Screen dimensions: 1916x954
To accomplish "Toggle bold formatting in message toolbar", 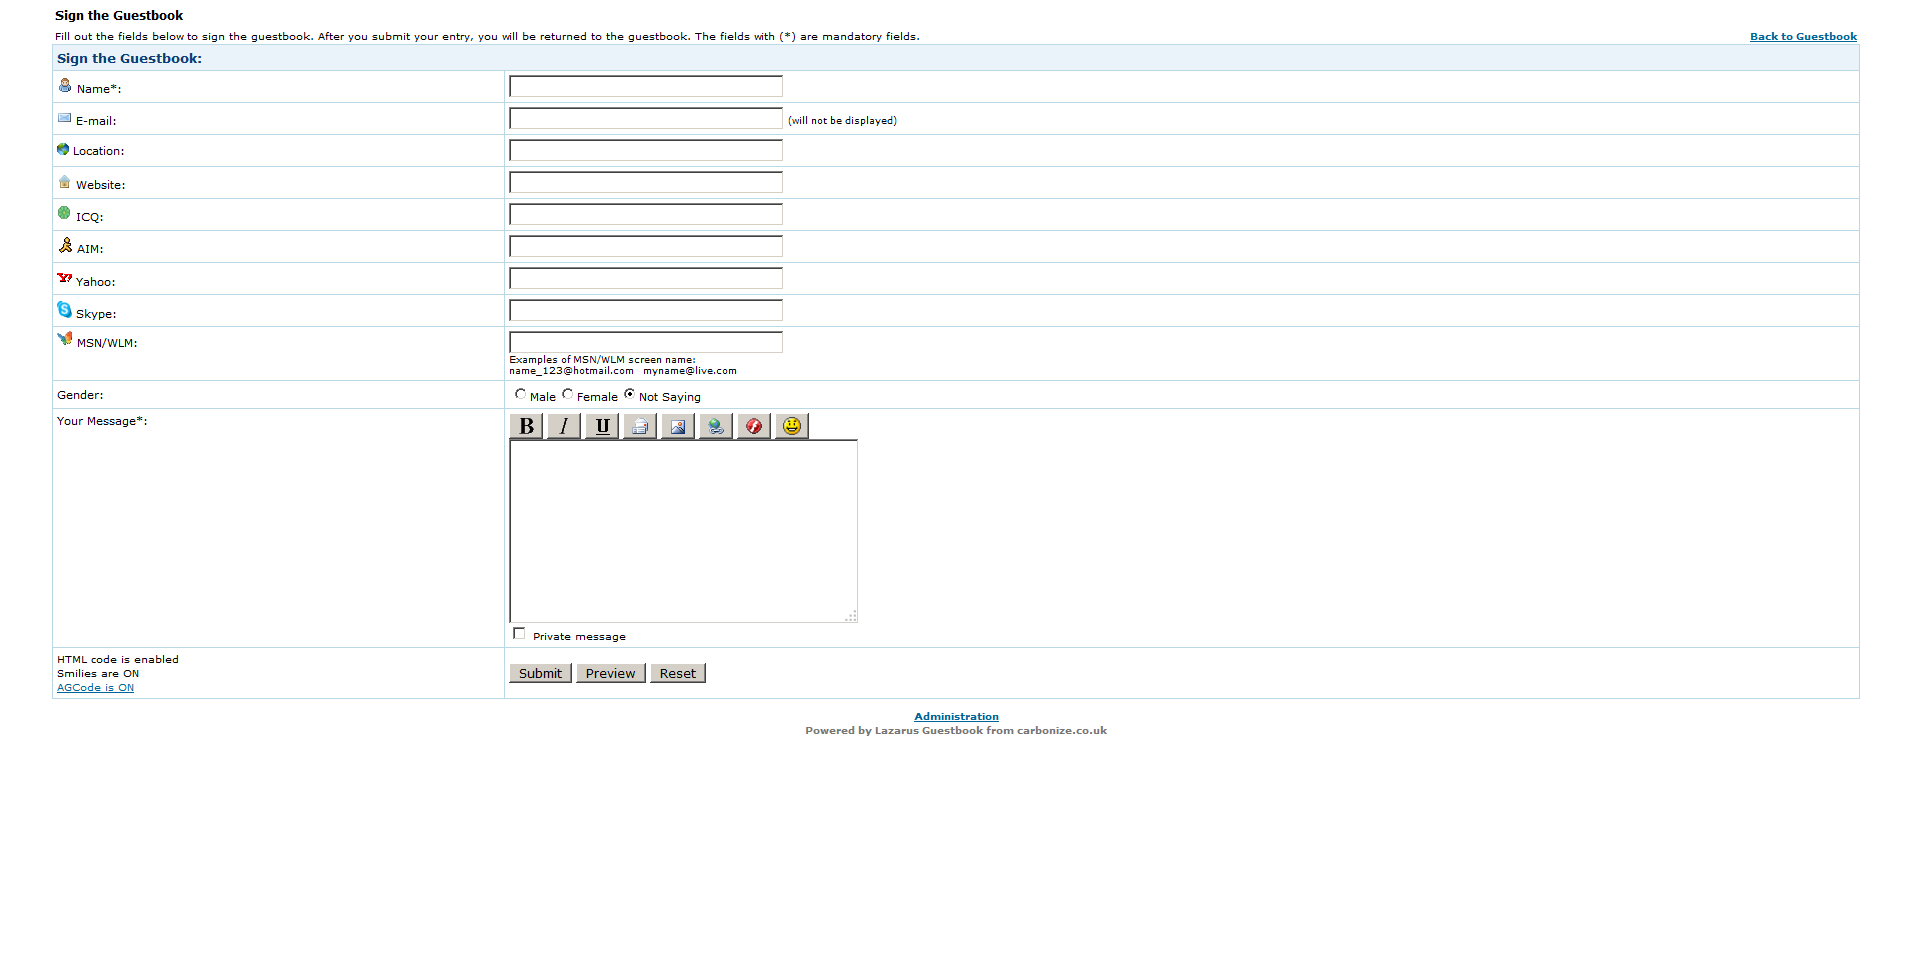I will pos(526,426).
